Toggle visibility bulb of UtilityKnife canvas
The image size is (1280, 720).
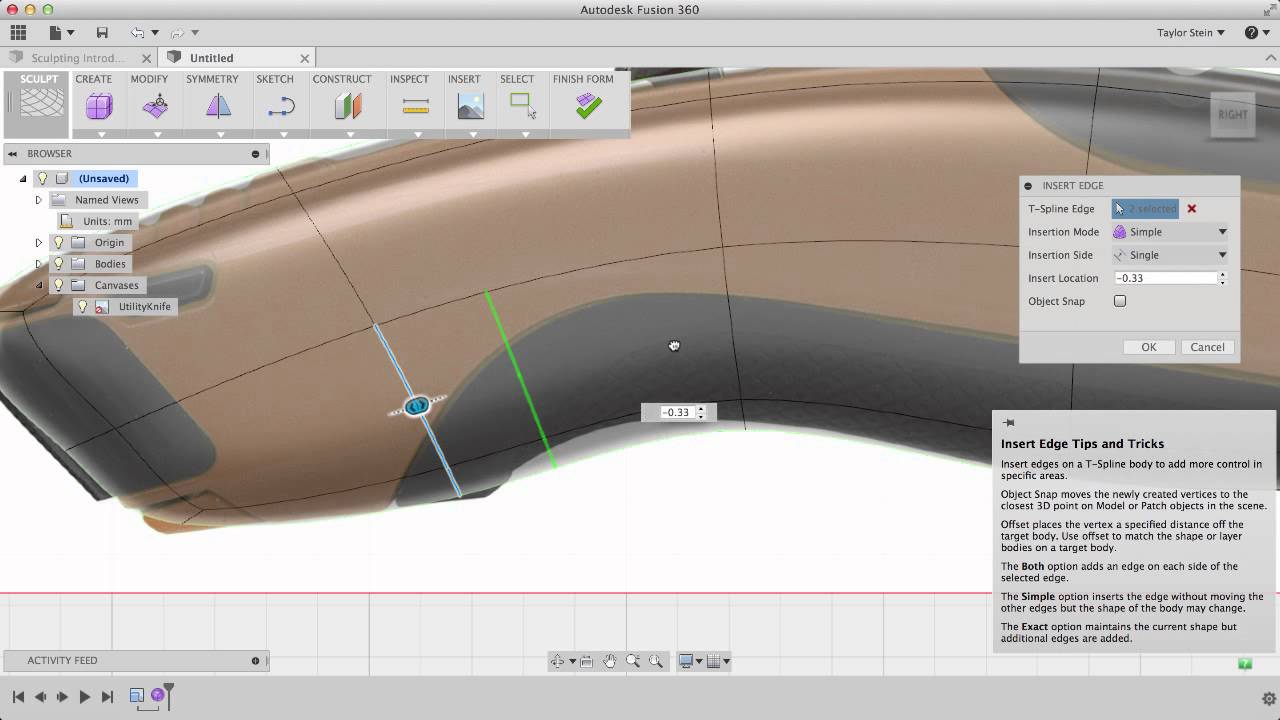[83, 306]
